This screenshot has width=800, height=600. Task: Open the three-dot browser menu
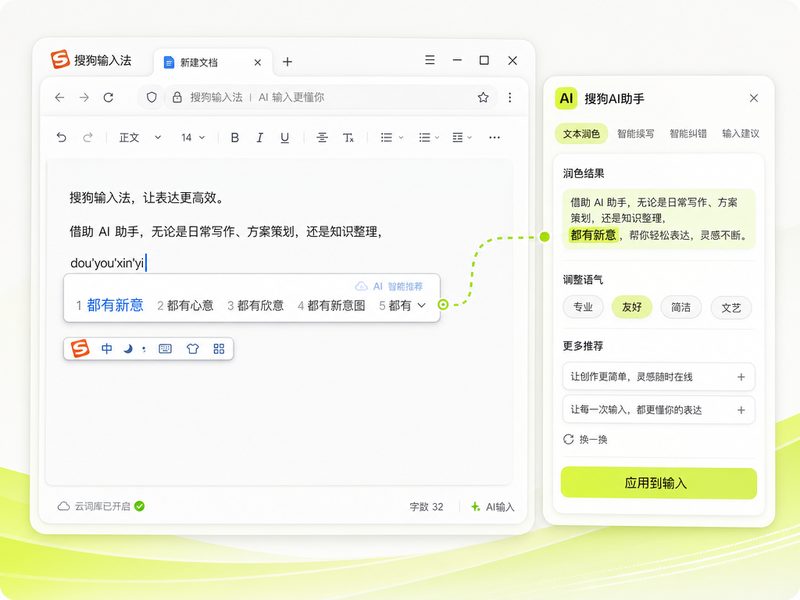(510, 97)
